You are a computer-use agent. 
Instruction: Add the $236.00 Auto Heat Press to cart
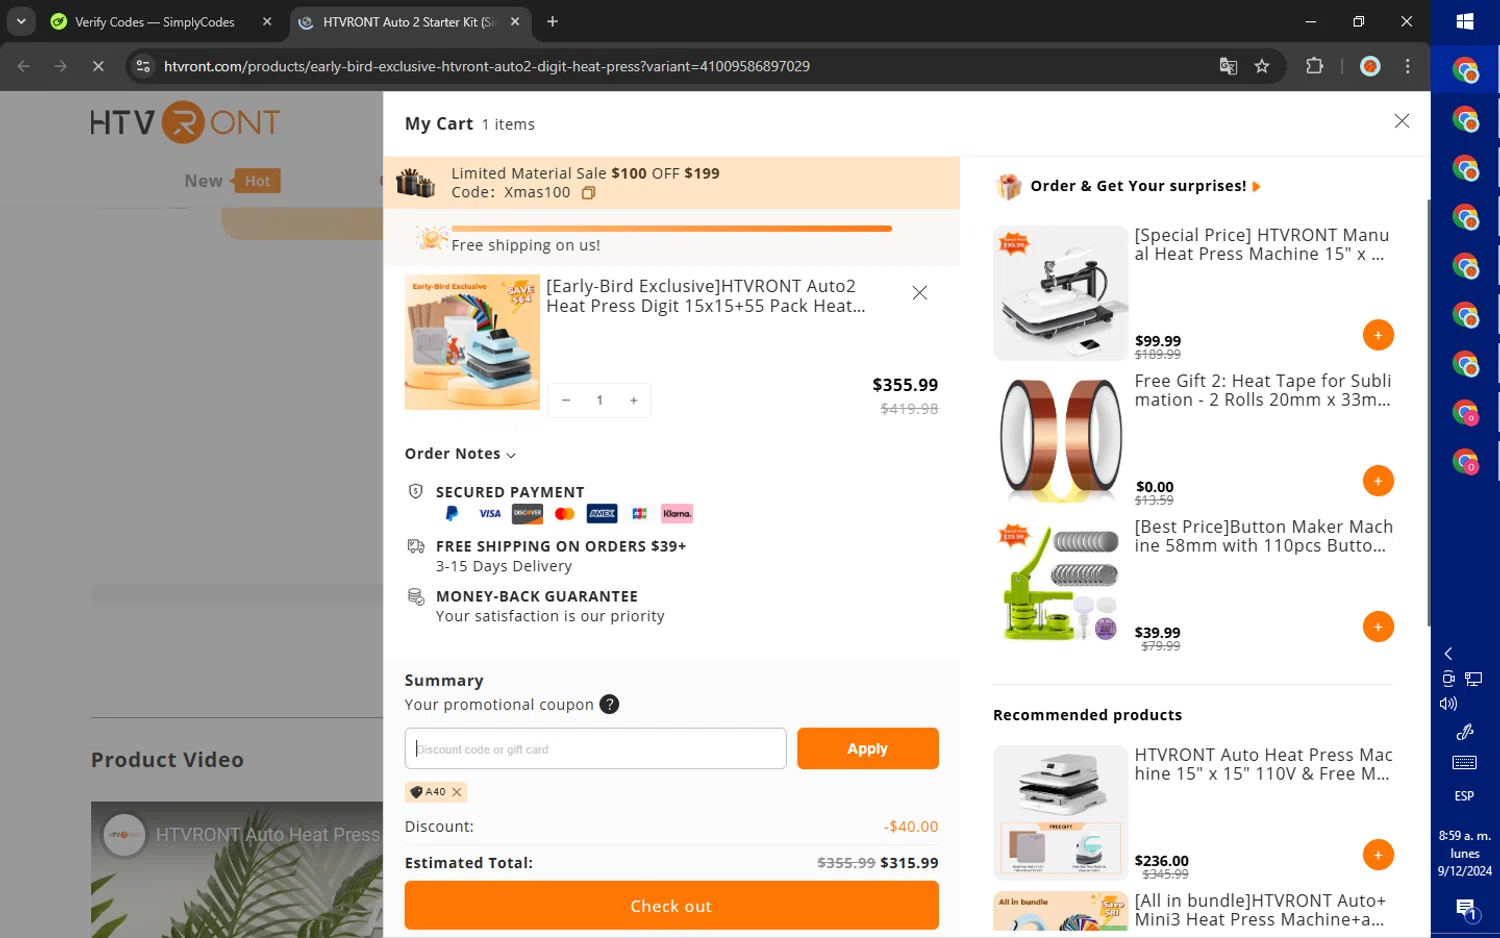click(x=1377, y=855)
